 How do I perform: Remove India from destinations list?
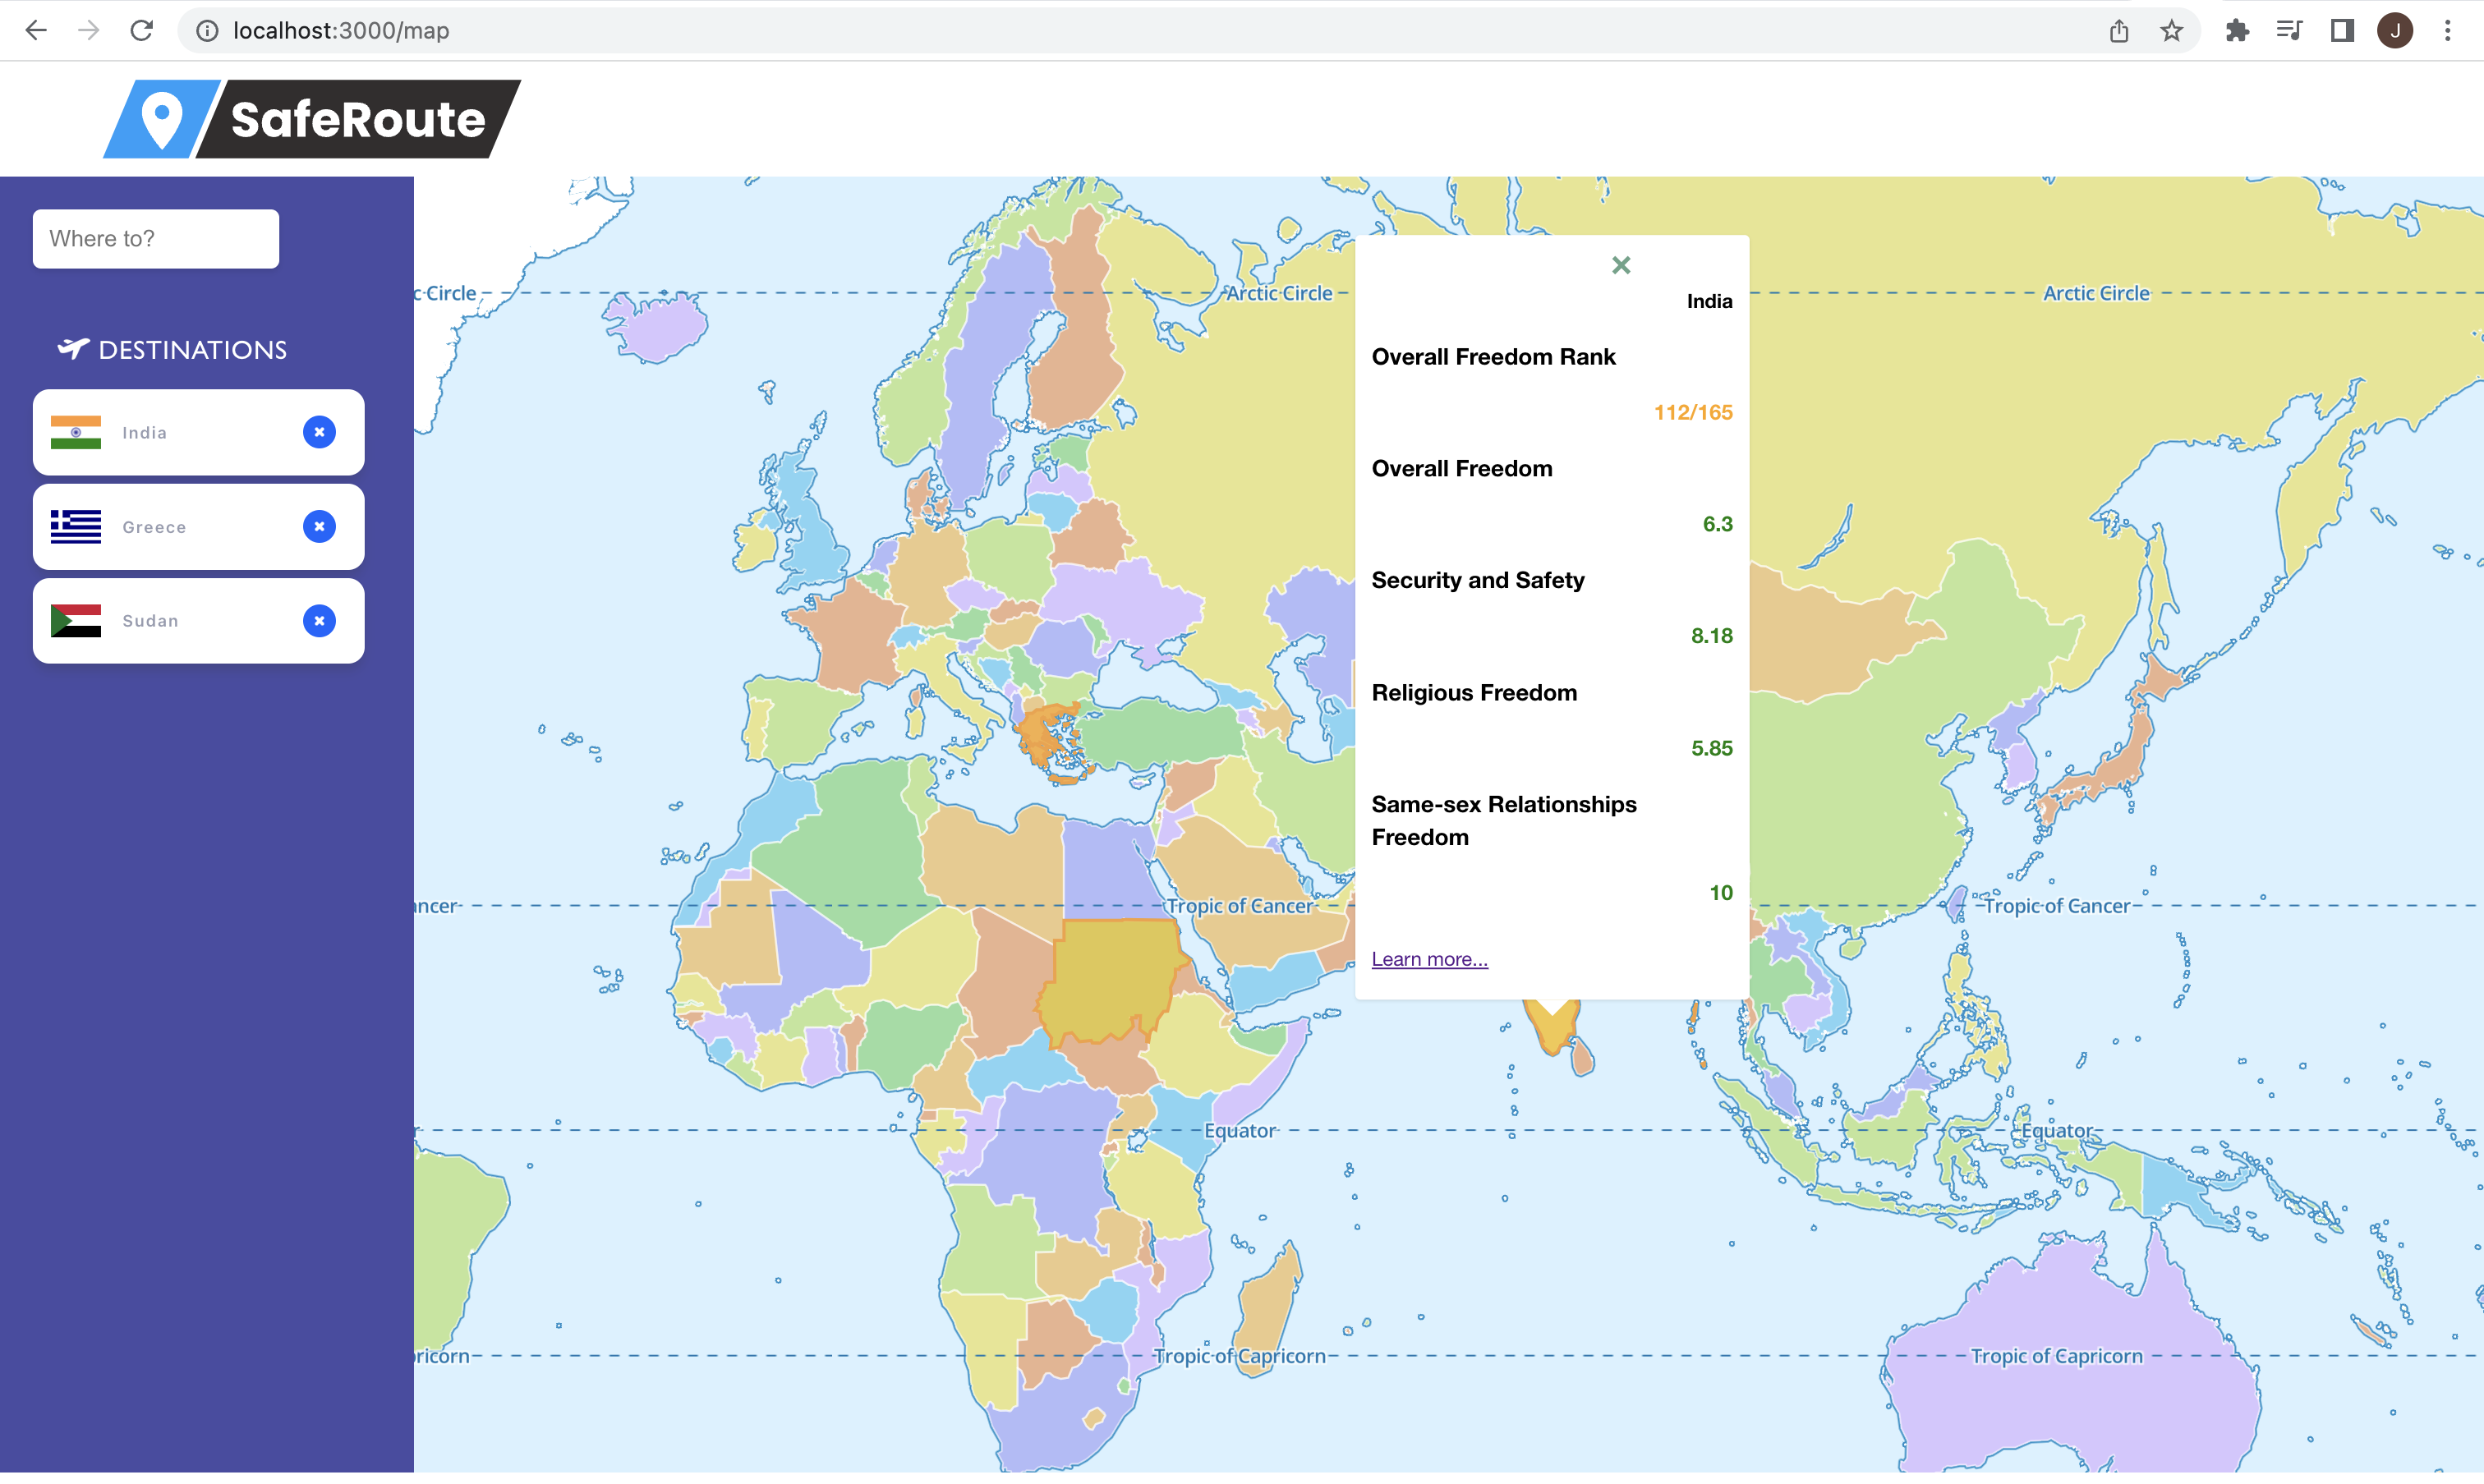(319, 432)
